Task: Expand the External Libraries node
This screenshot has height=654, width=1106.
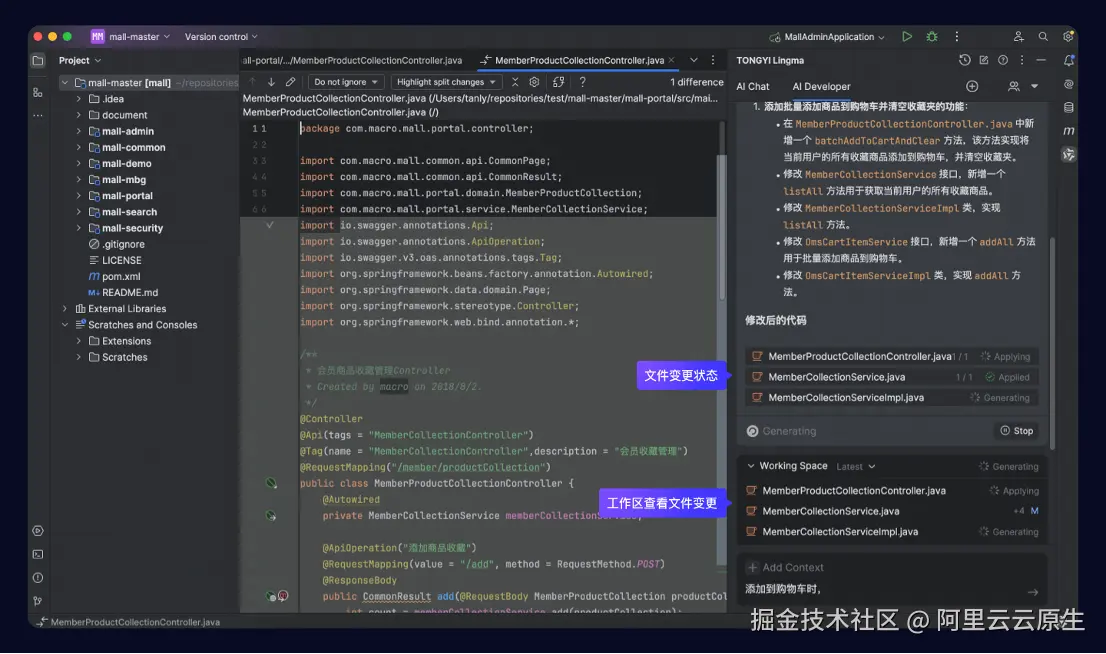Action: click(65, 309)
